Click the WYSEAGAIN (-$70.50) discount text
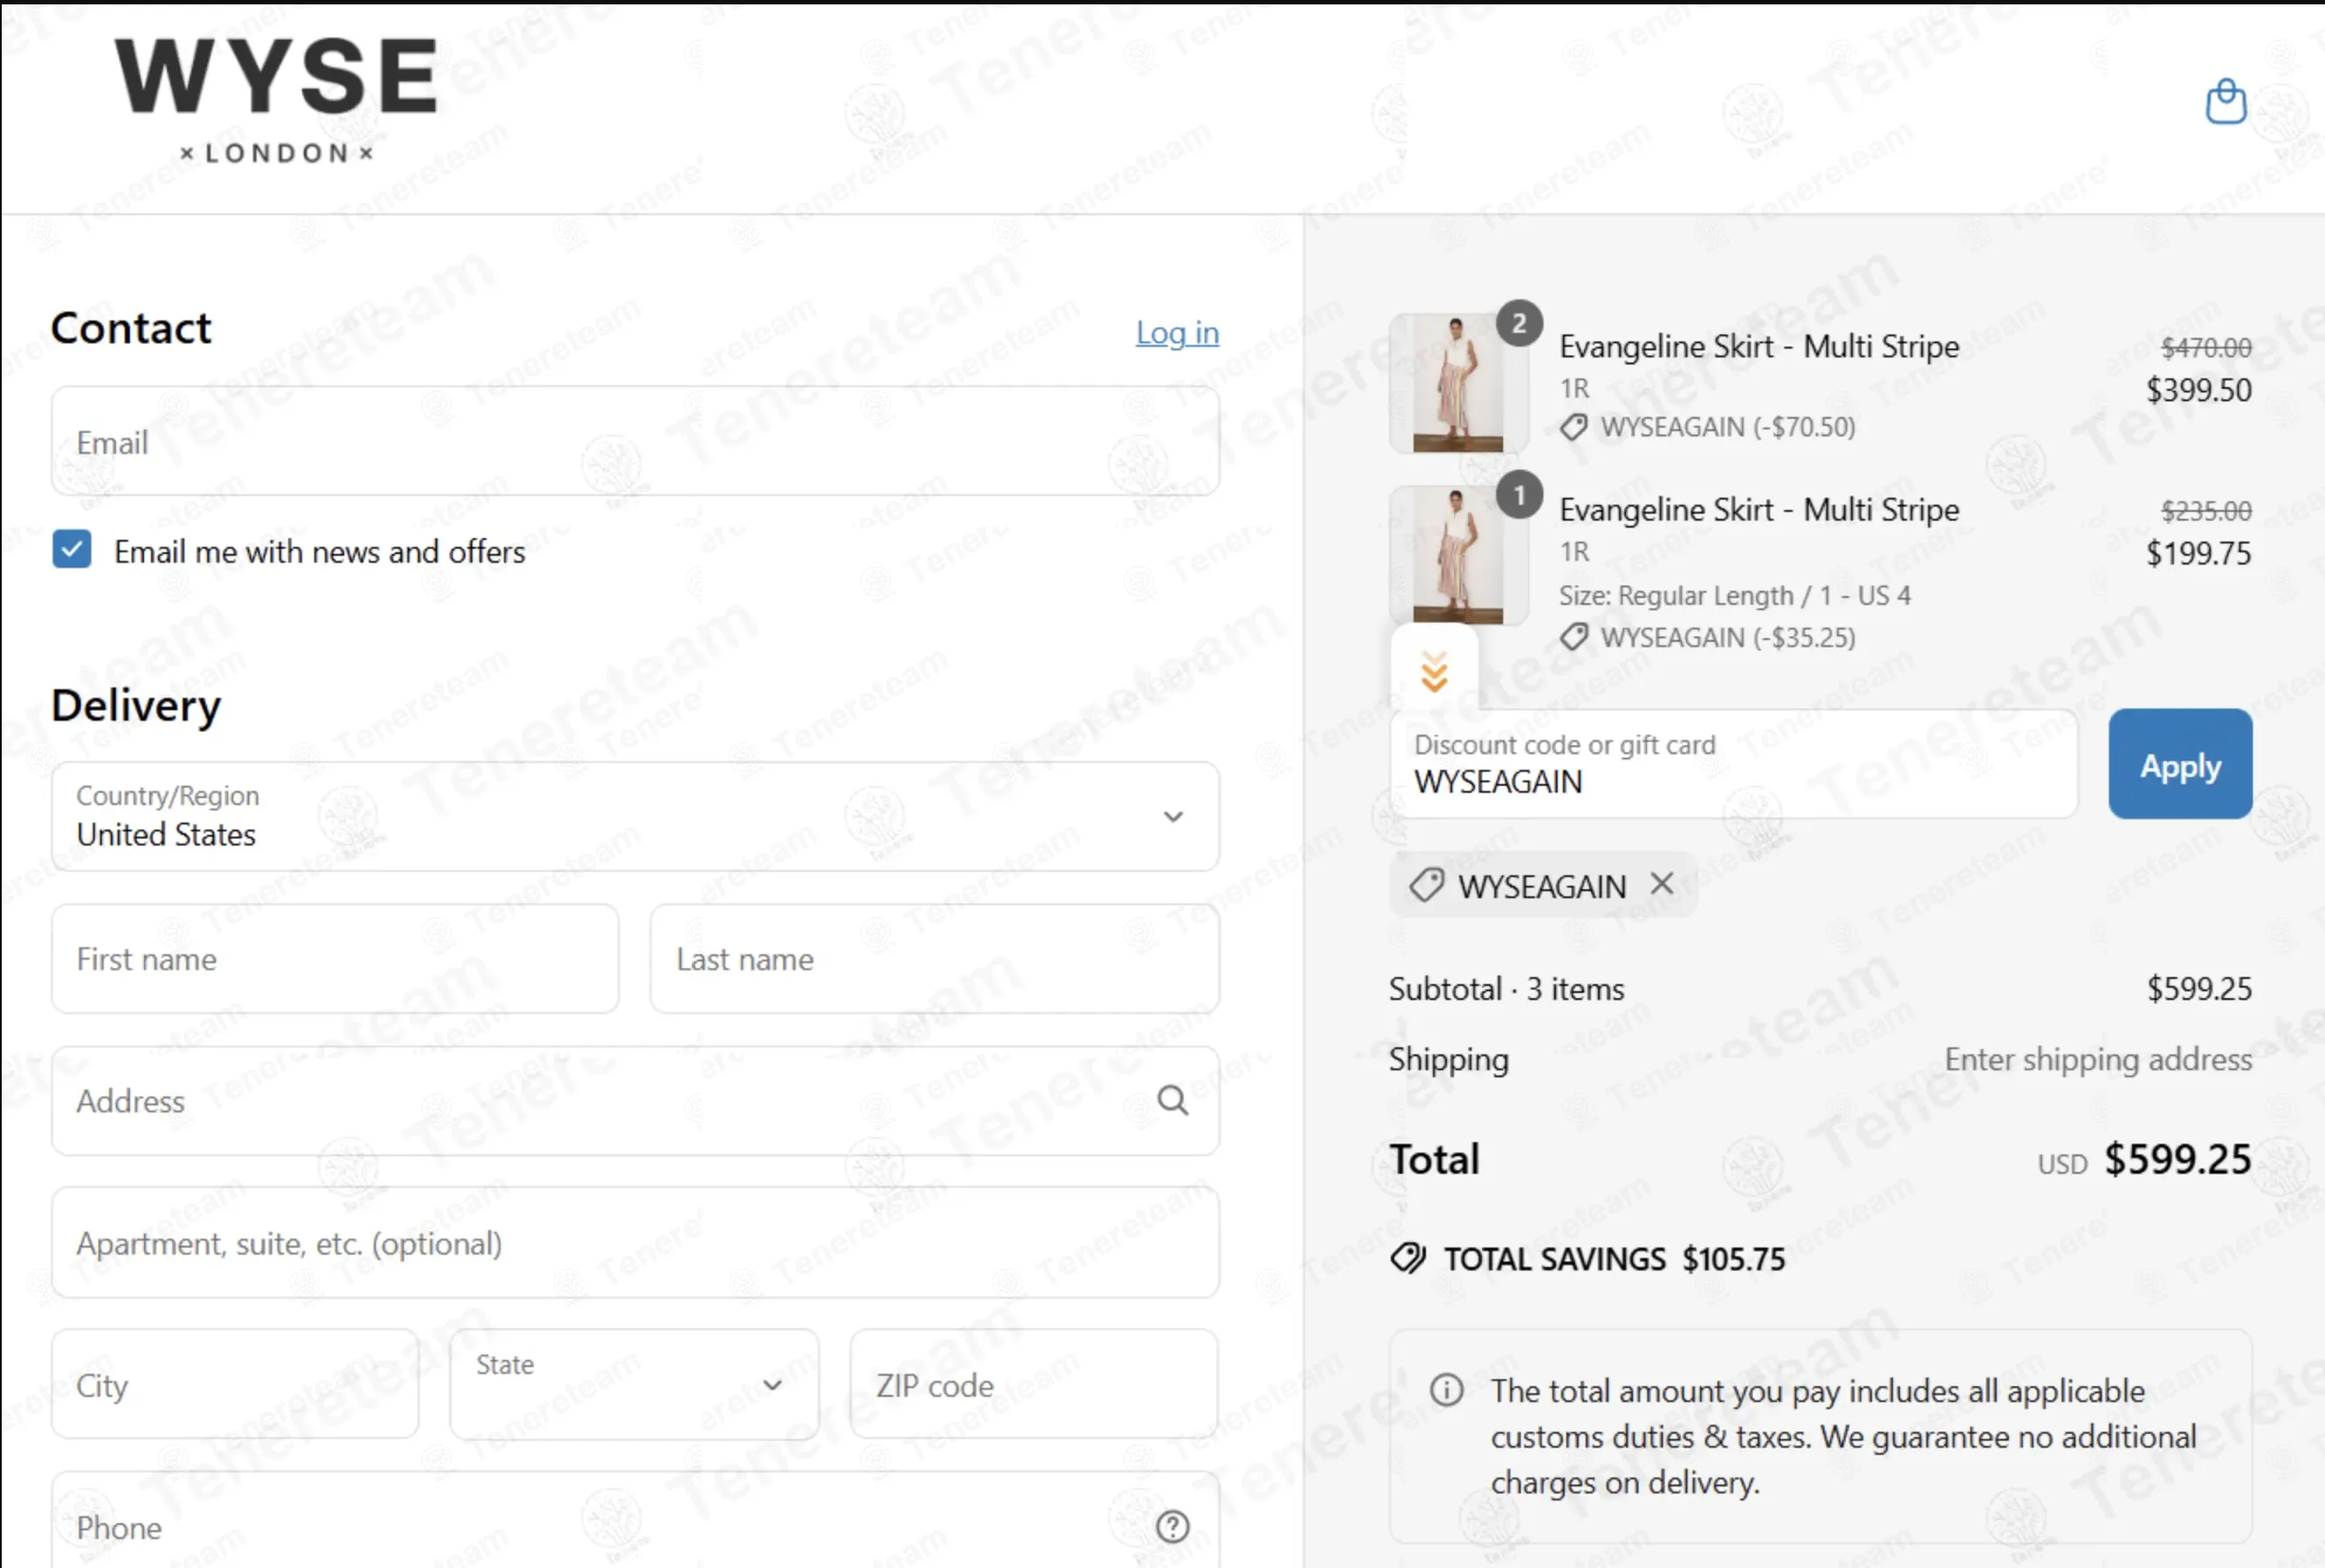 tap(1727, 427)
